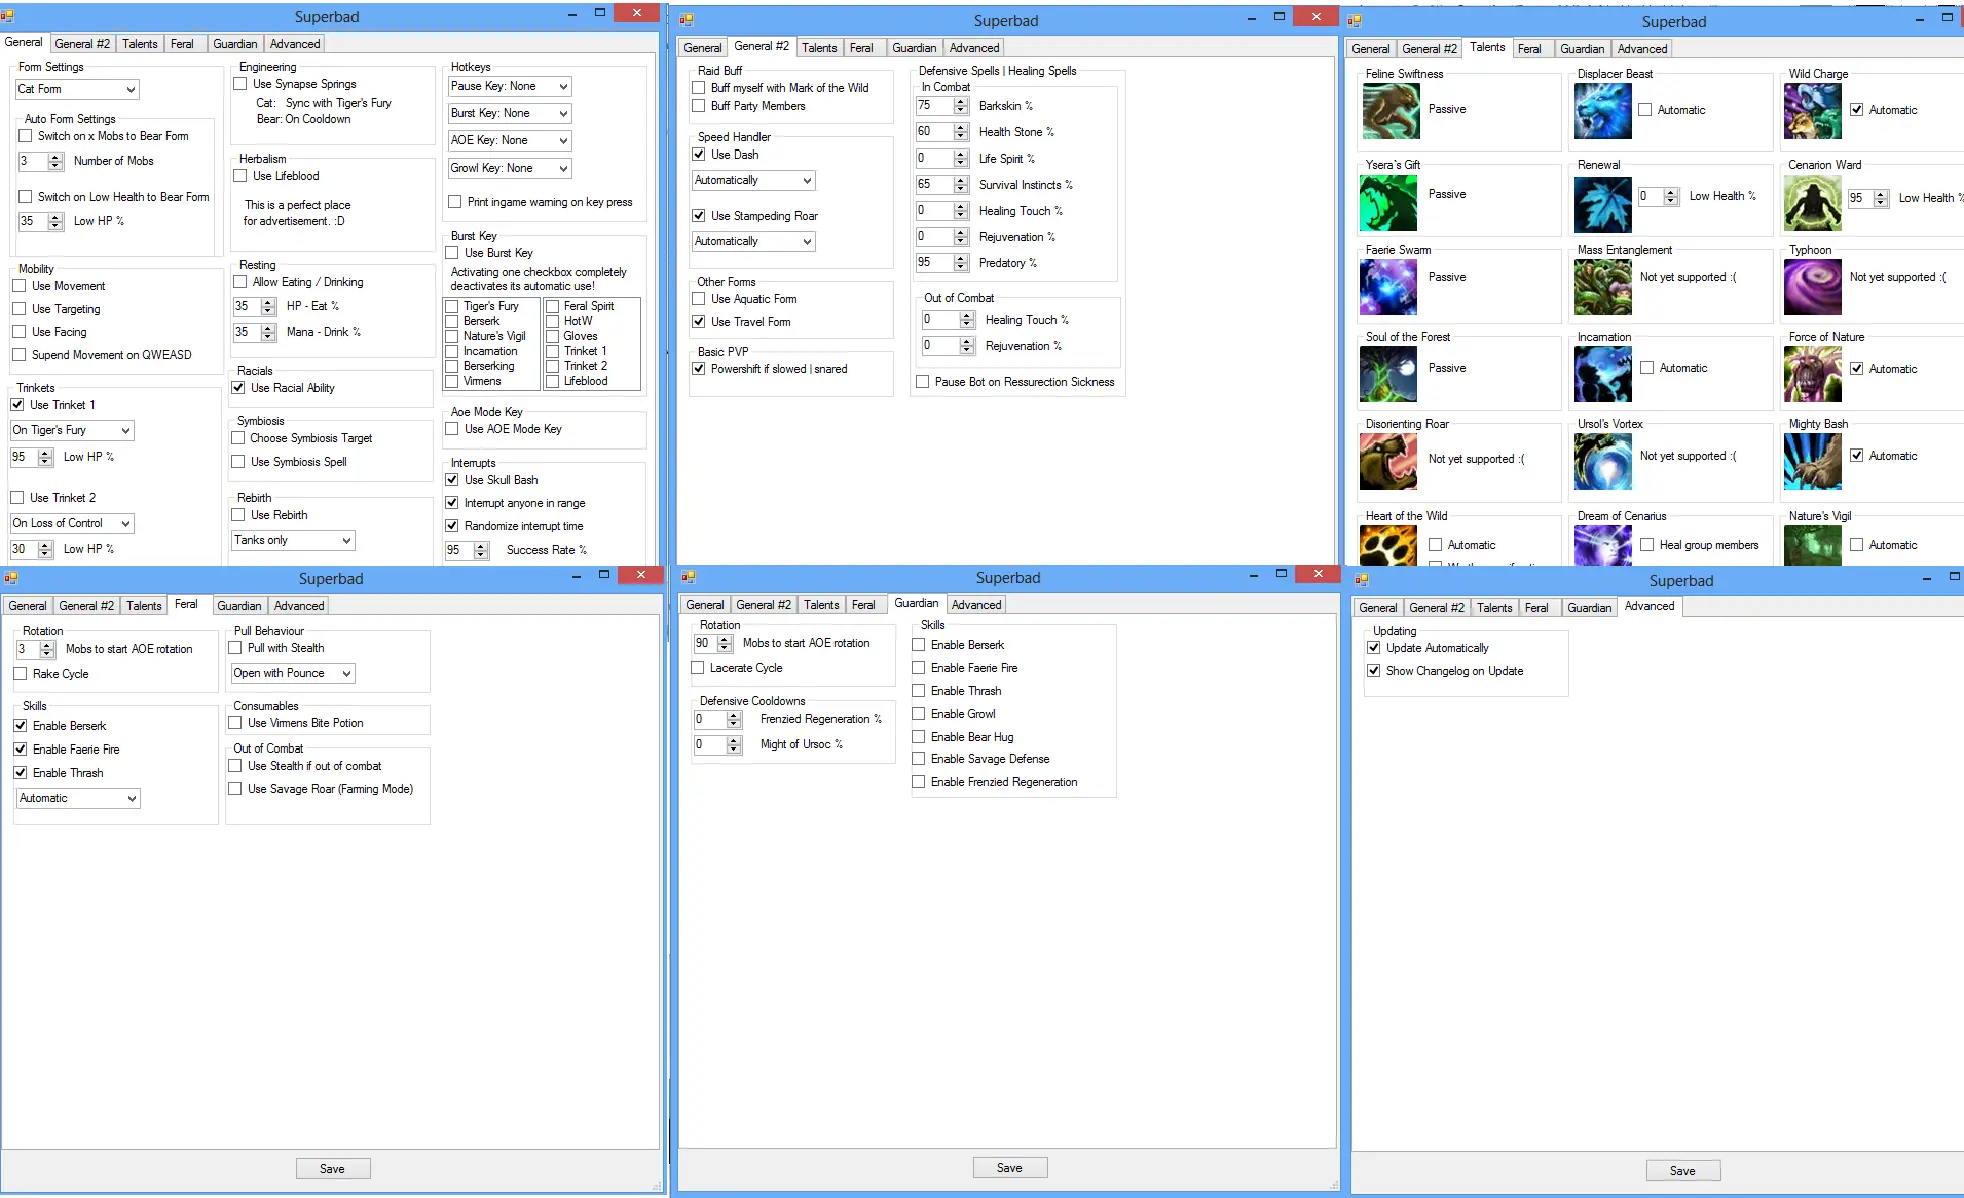This screenshot has width=1964, height=1198.
Task: Click the Displacer Beast talent icon
Action: (1602, 110)
